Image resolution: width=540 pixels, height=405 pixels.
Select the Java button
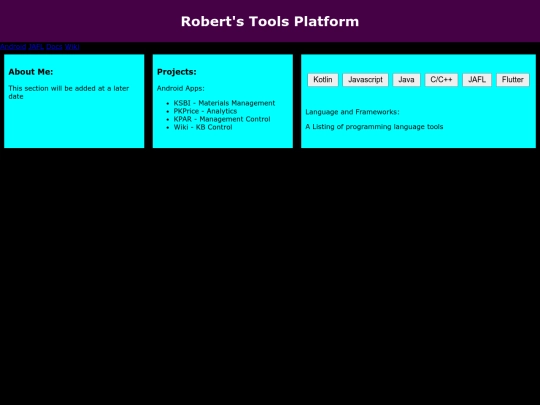pos(406,80)
